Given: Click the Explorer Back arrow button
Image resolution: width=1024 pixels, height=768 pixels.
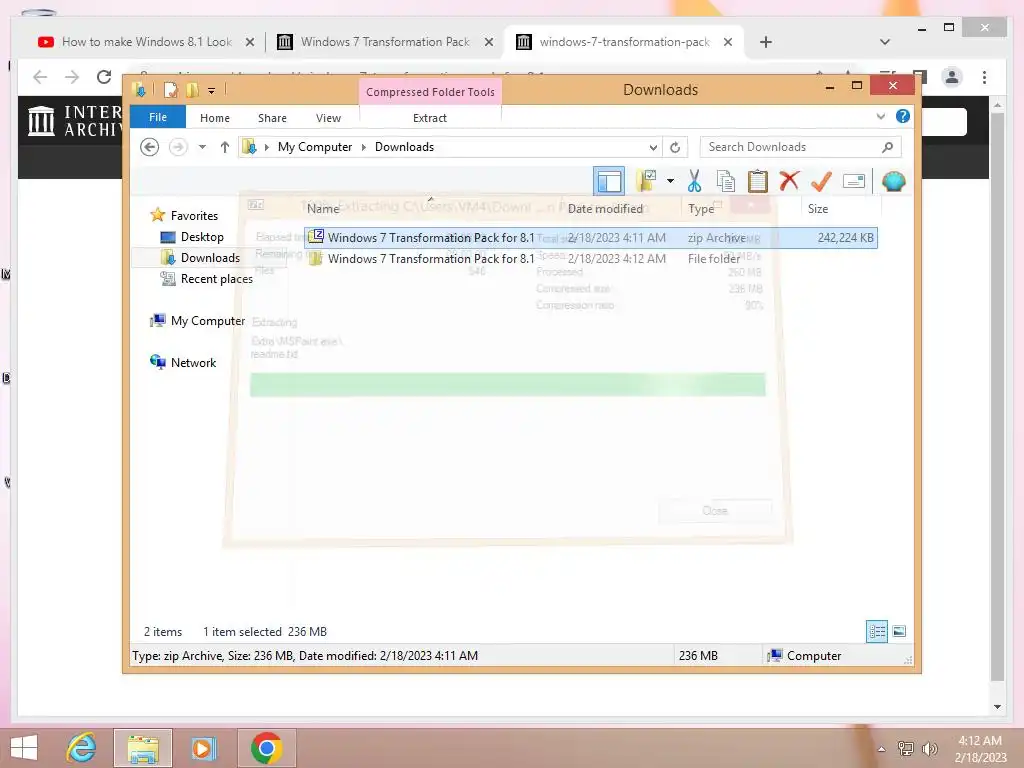Looking at the screenshot, I should (x=150, y=147).
